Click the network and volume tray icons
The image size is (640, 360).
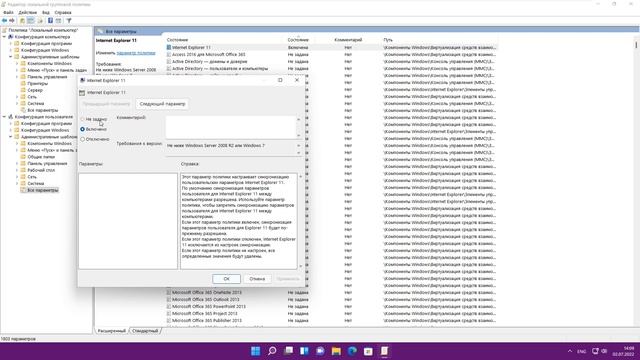pyautogui.click(x=600, y=351)
